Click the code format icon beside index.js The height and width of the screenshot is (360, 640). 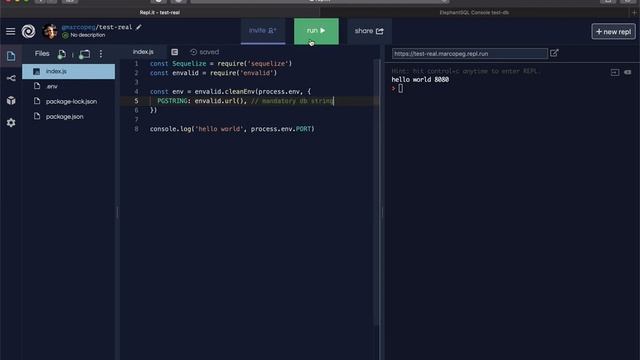(174, 52)
